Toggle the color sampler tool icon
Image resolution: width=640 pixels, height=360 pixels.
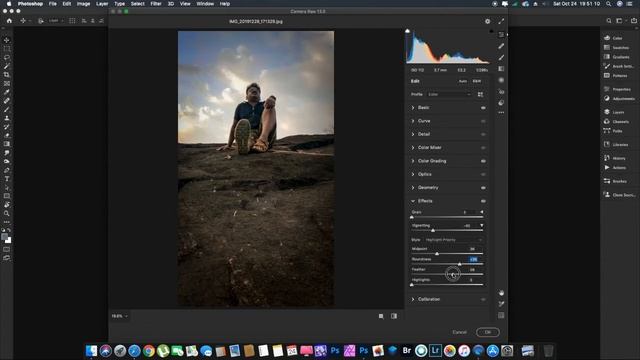point(501,304)
